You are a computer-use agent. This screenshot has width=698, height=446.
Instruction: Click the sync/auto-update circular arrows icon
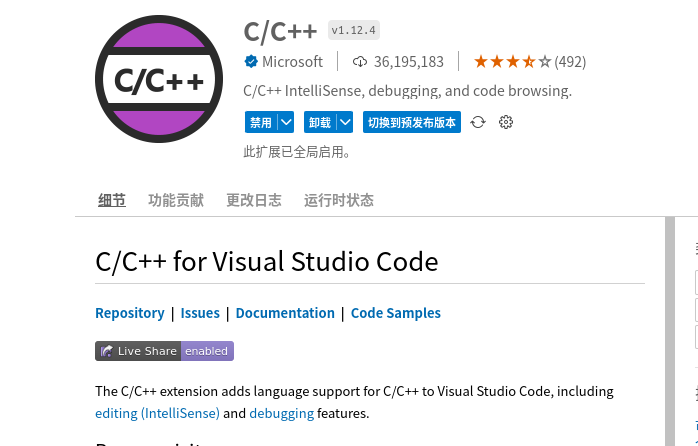coord(478,122)
